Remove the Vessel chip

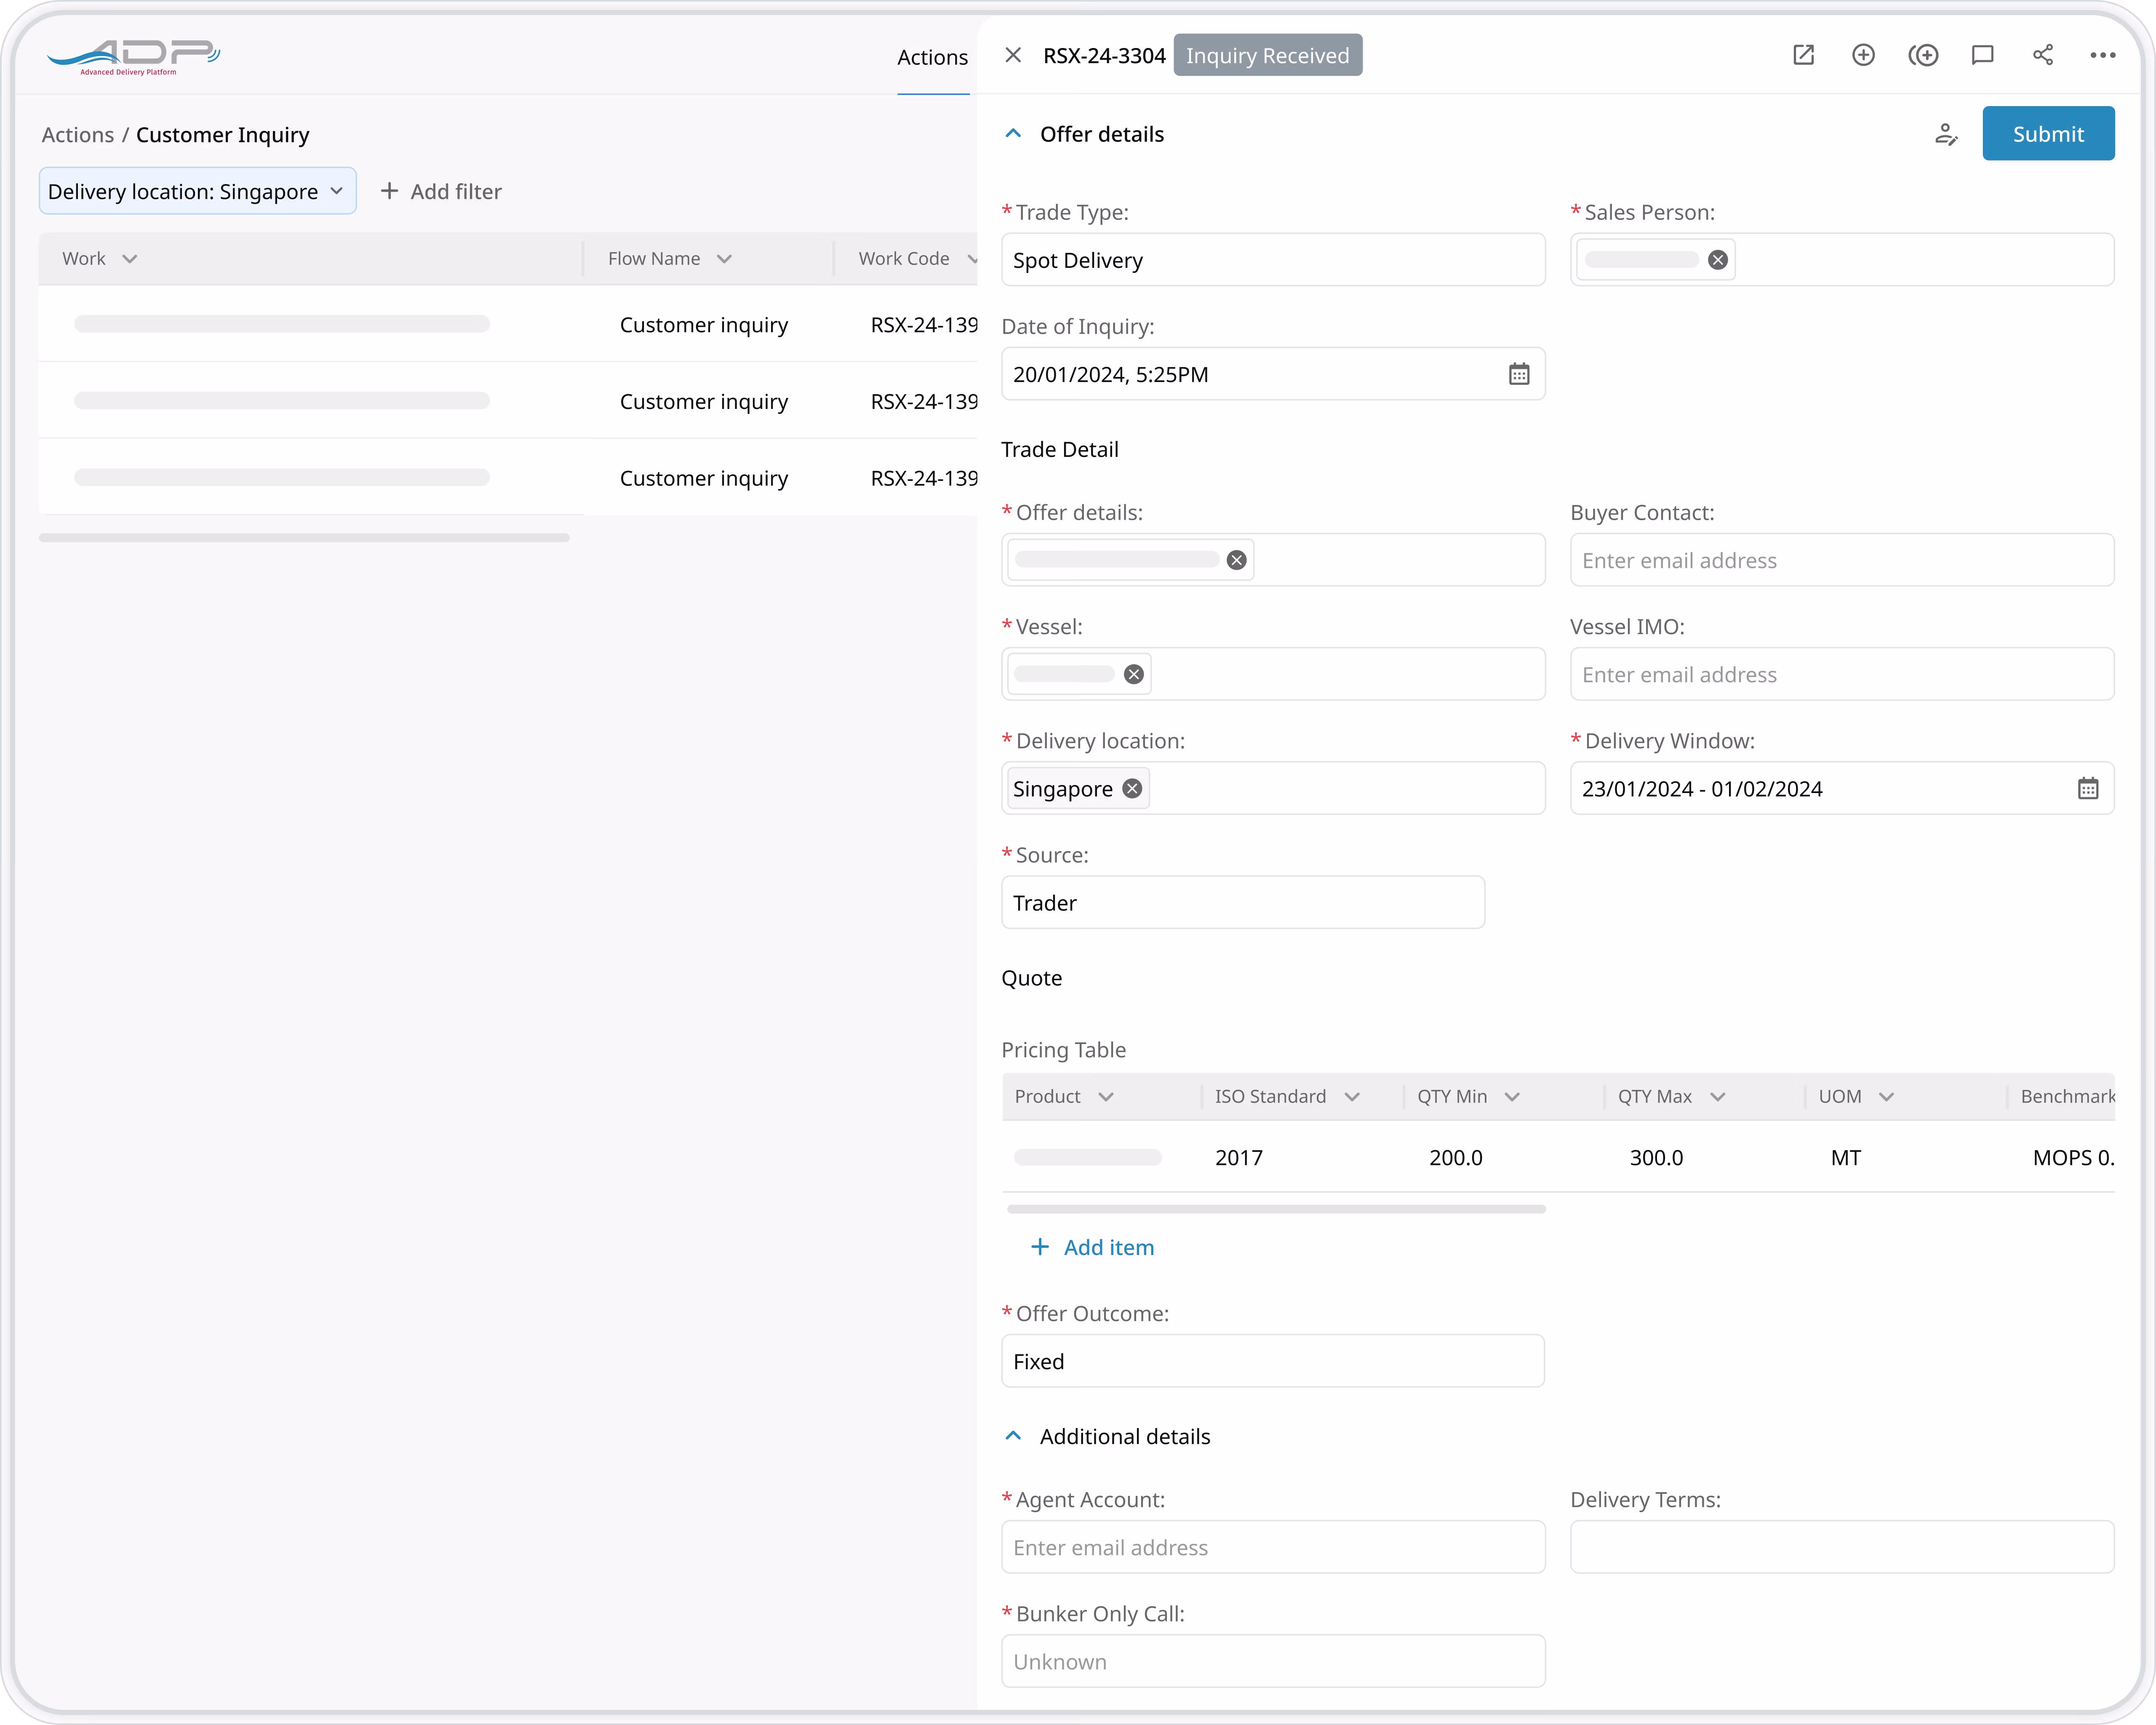pyautogui.click(x=1134, y=674)
